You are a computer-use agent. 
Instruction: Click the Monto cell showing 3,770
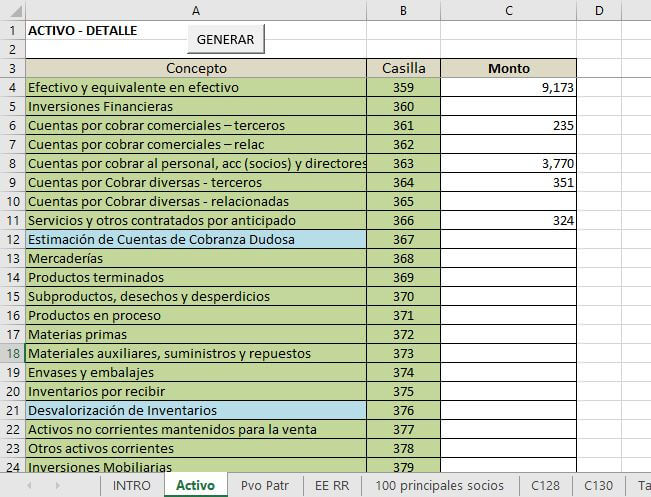pos(508,164)
